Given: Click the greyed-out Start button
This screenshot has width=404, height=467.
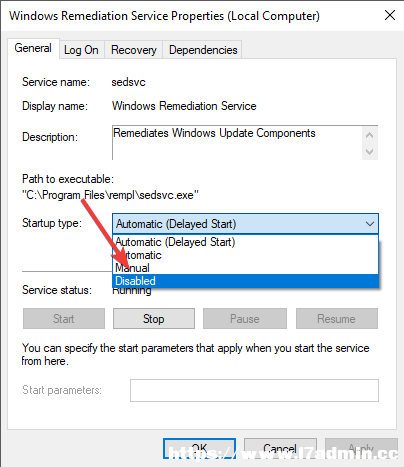Looking at the screenshot, I should (64, 319).
